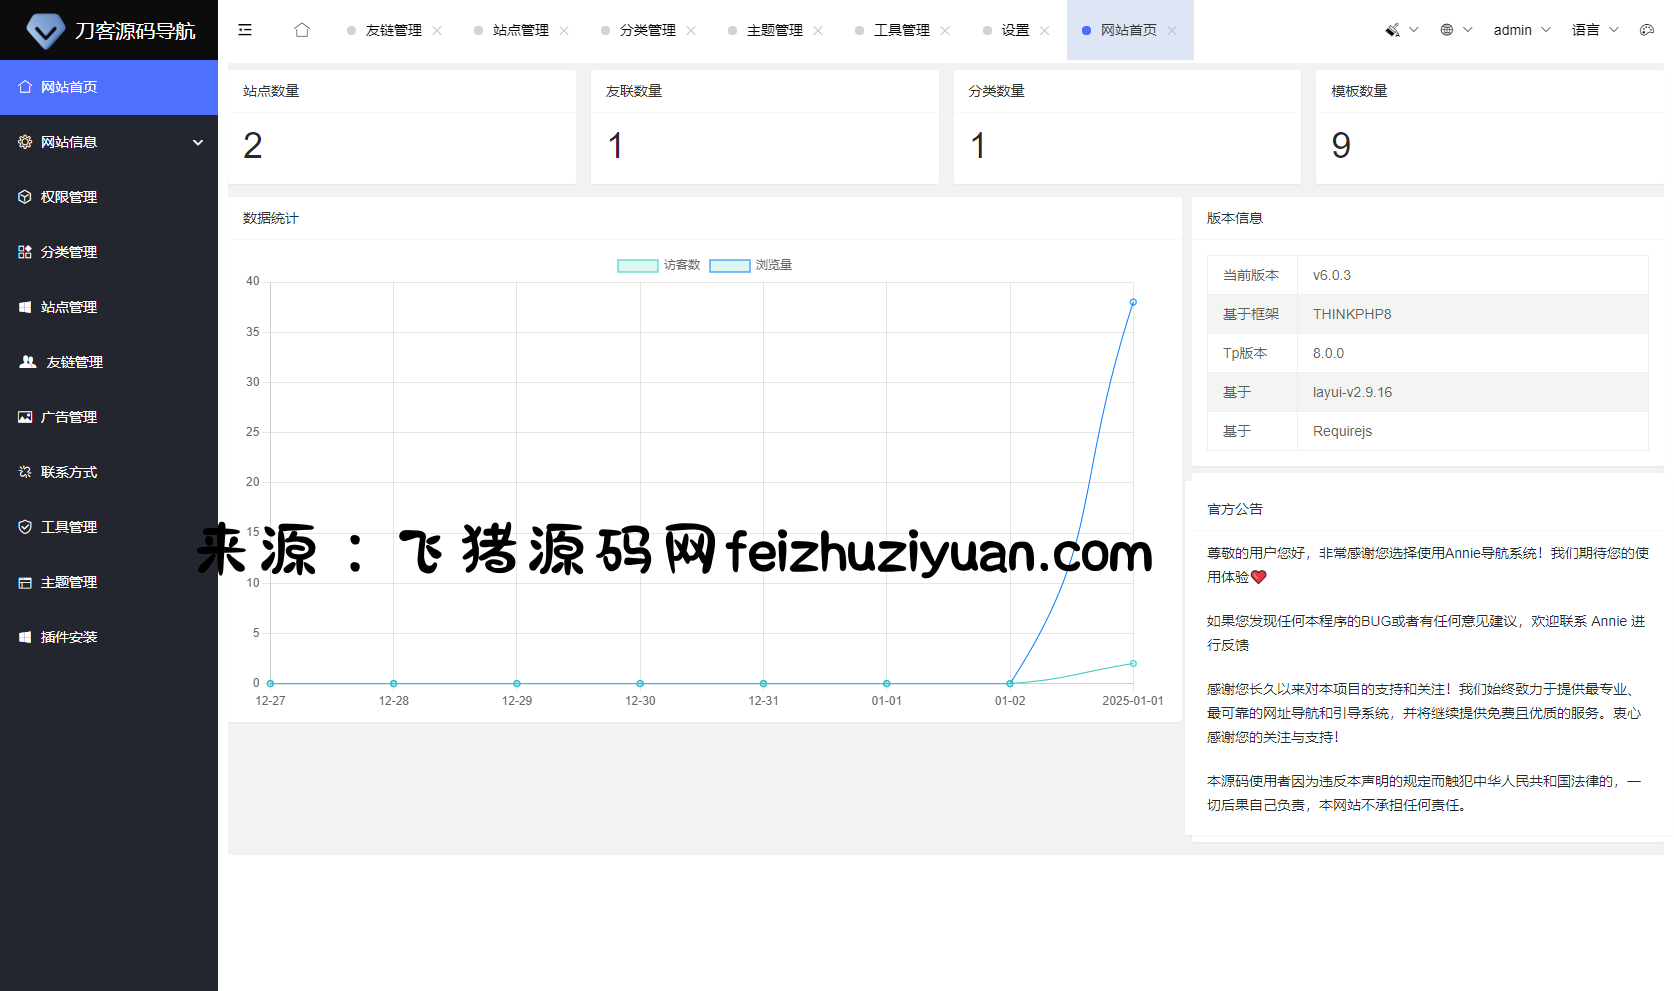Switch to the 友链管理 tab

point(393,30)
